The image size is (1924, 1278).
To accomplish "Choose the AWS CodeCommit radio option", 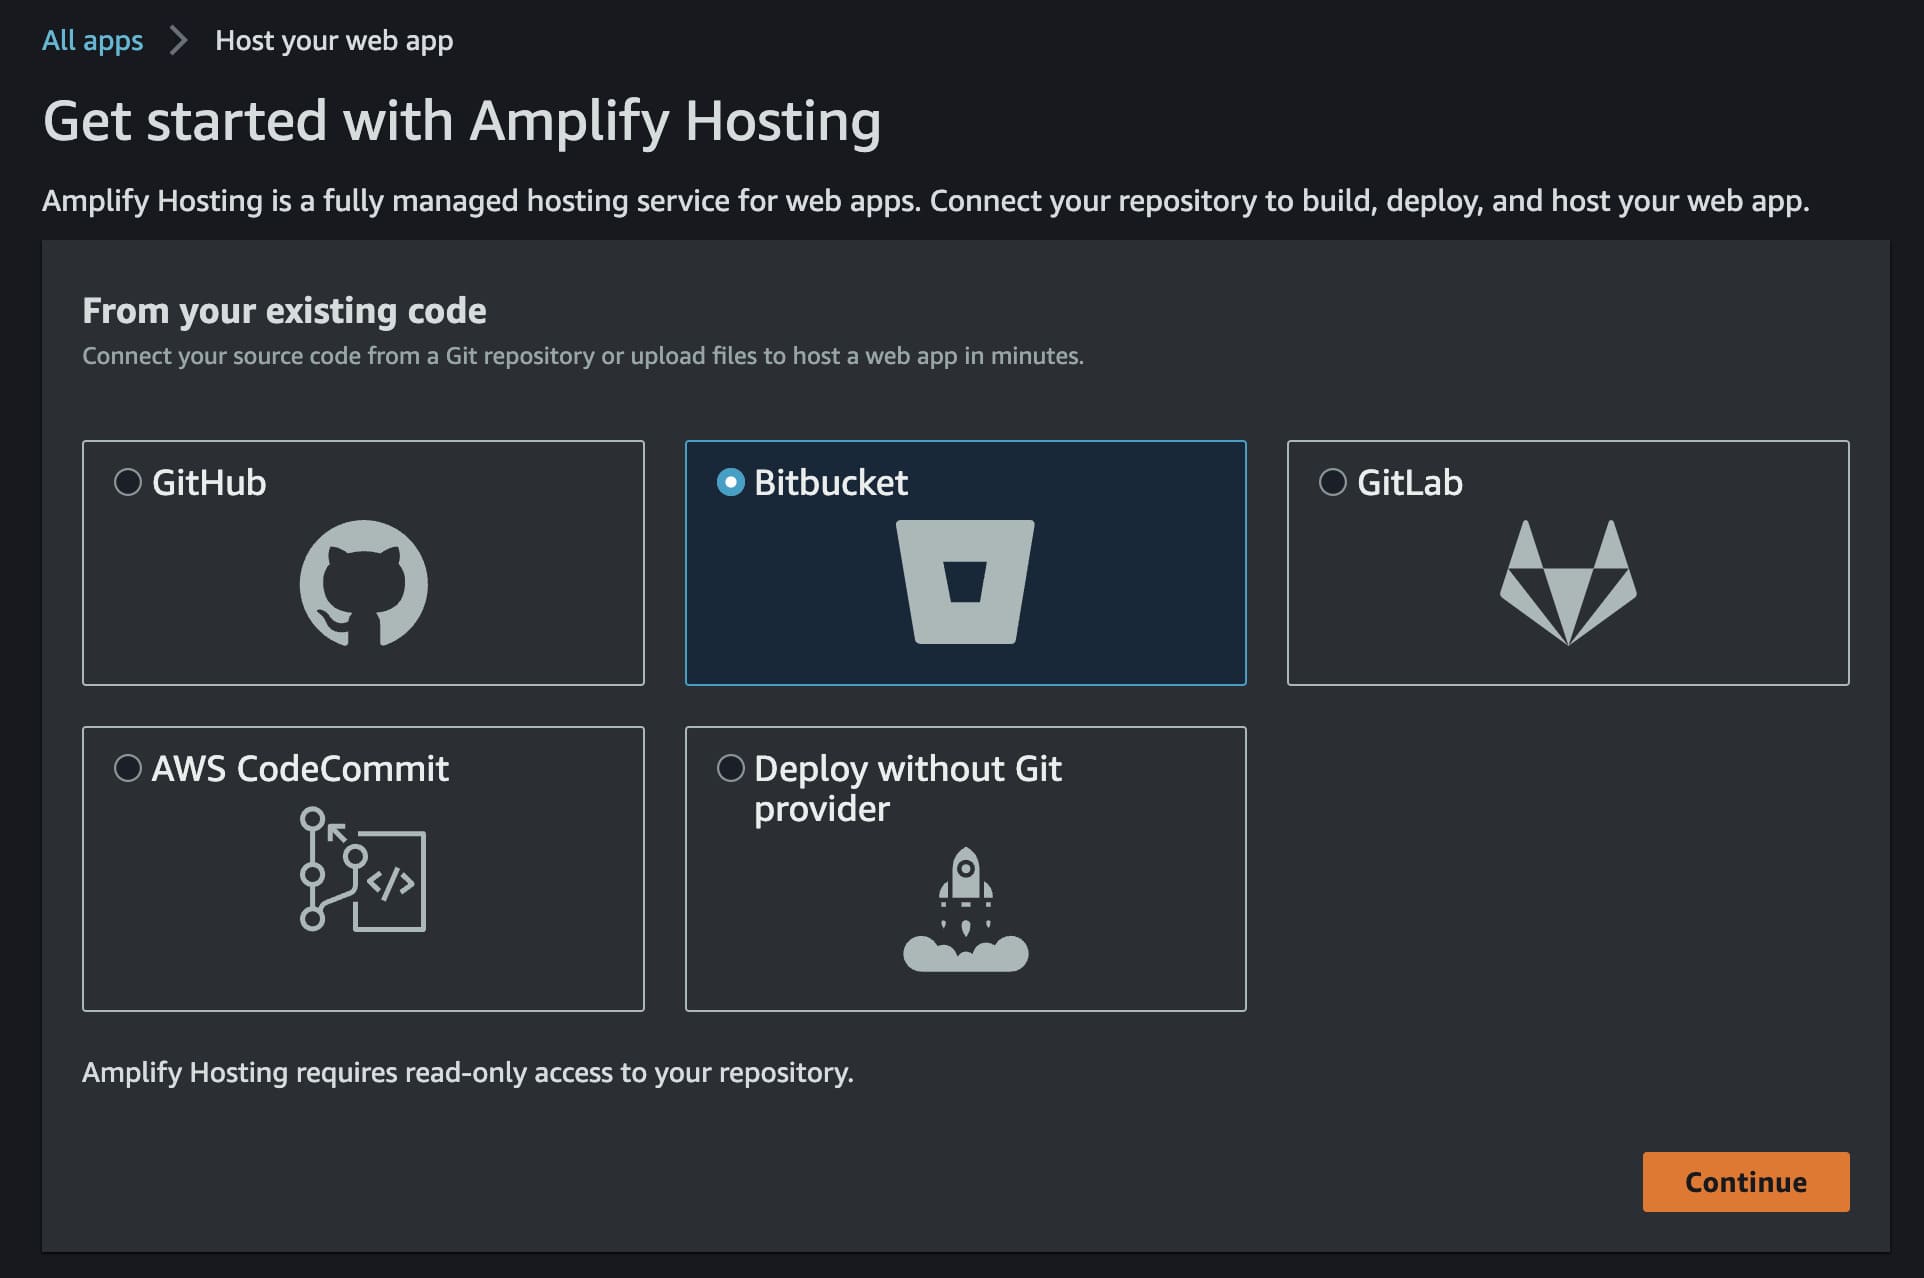I will tap(128, 769).
